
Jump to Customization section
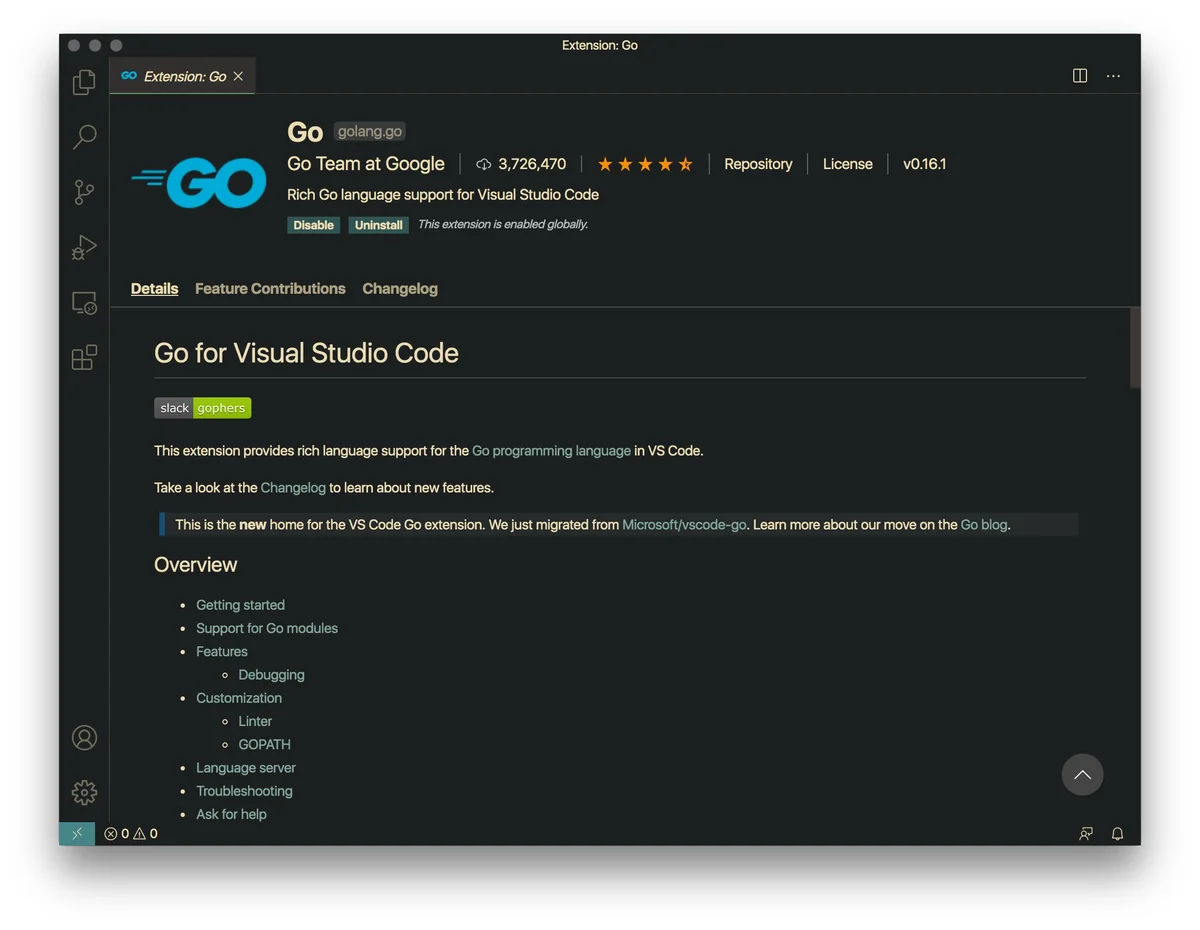pyautogui.click(x=239, y=698)
